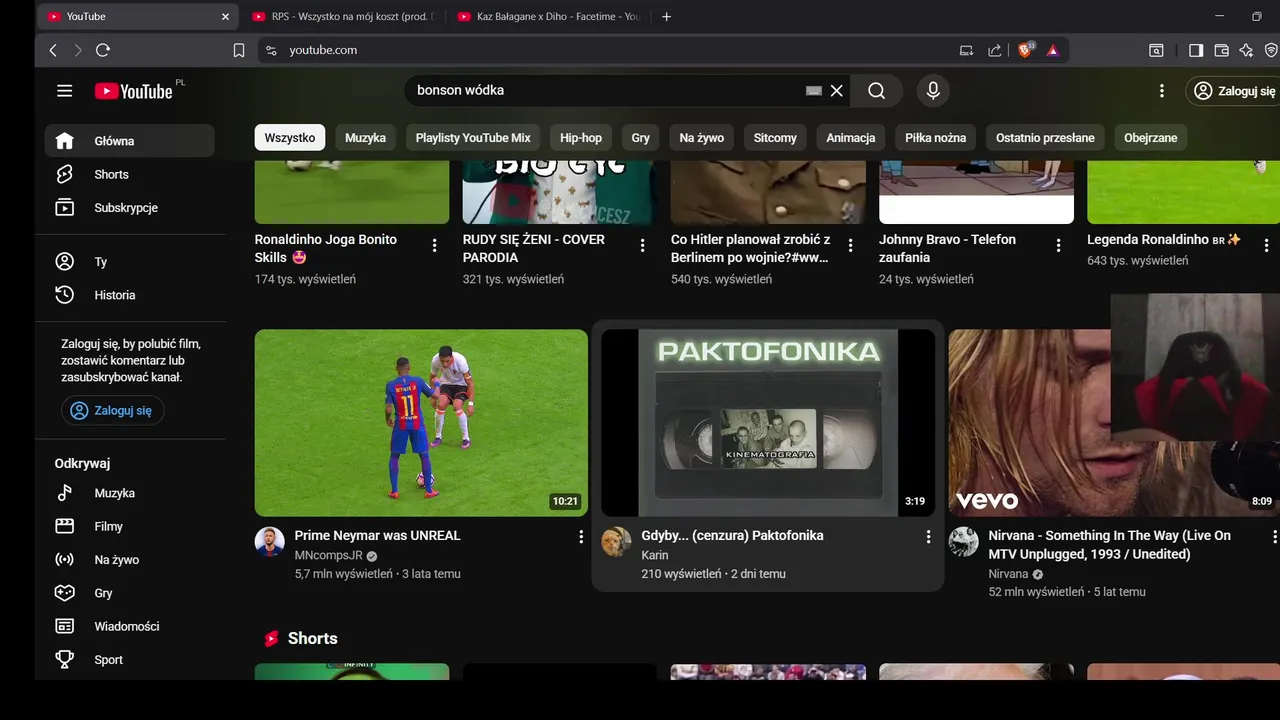Open Brave wallet icon
1280x720 pixels.
1221,50
